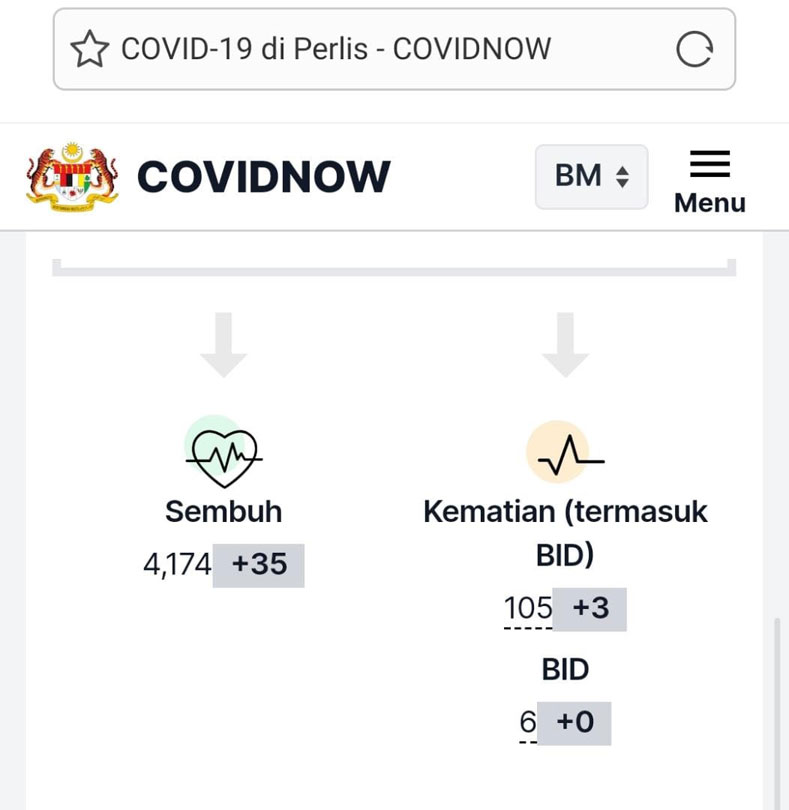Click the +0 BID badge

point(575,723)
